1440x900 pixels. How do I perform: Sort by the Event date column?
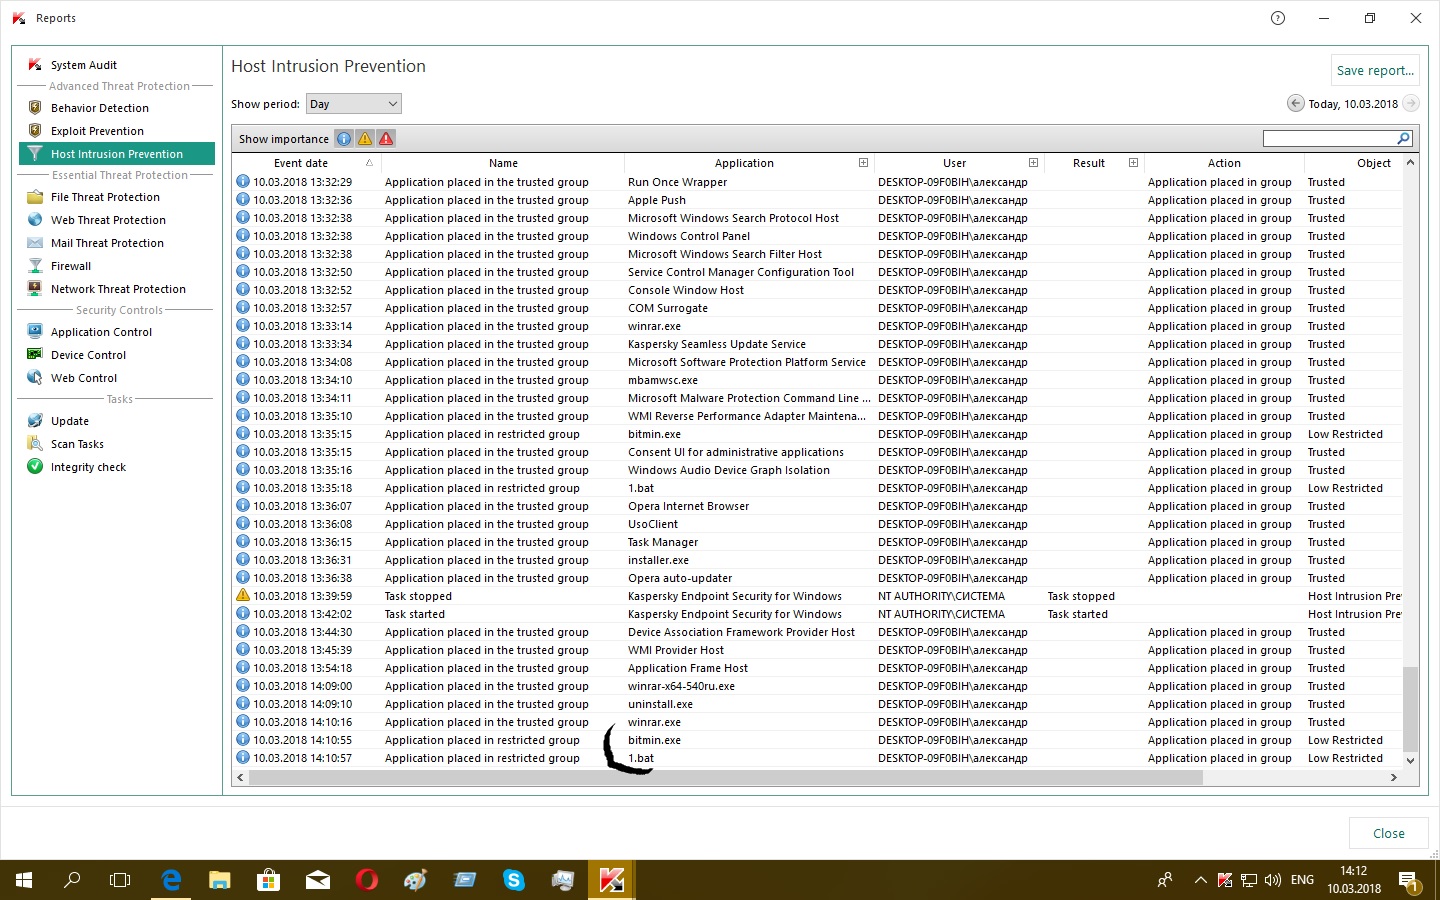pyautogui.click(x=301, y=163)
